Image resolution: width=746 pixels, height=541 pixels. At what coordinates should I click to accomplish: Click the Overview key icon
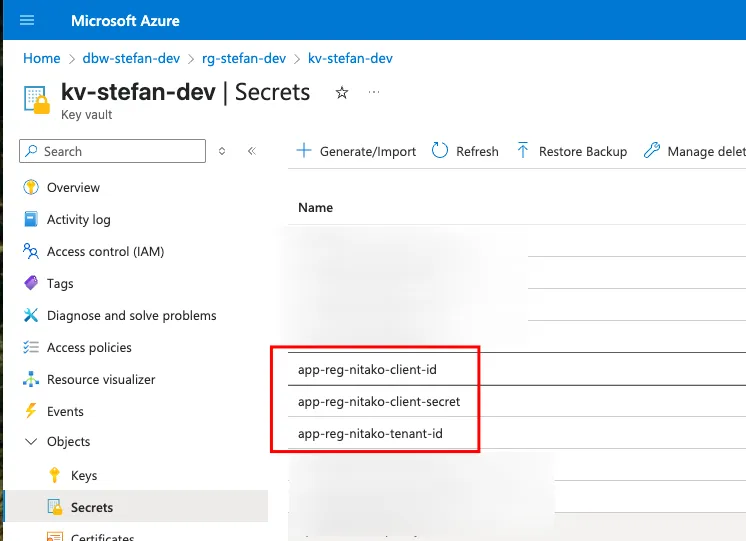pyautogui.click(x=30, y=187)
